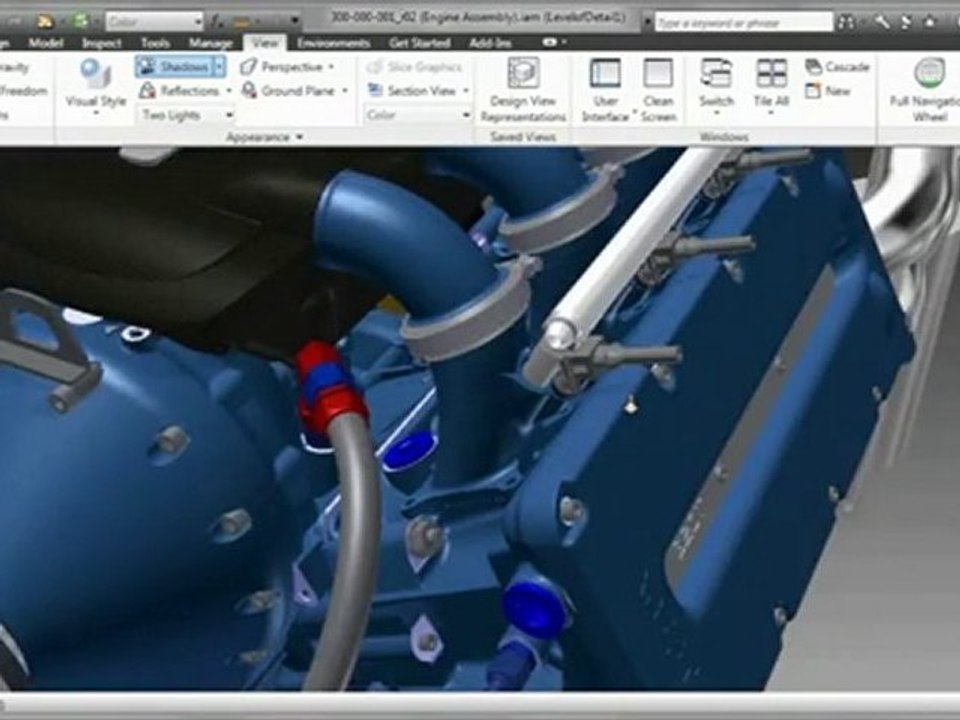This screenshot has width=960, height=720.
Task: Click the Cascade icon
Action: pyautogui.click(x=813, y=67)
